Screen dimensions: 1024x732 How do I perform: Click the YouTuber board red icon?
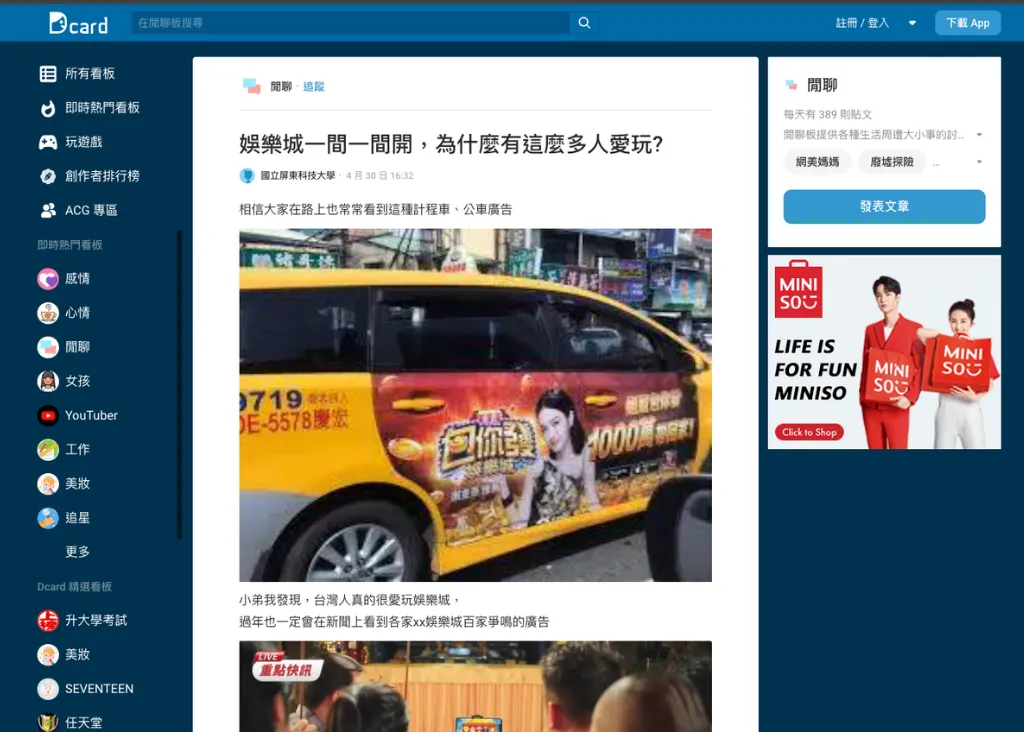tap(48, 415)
